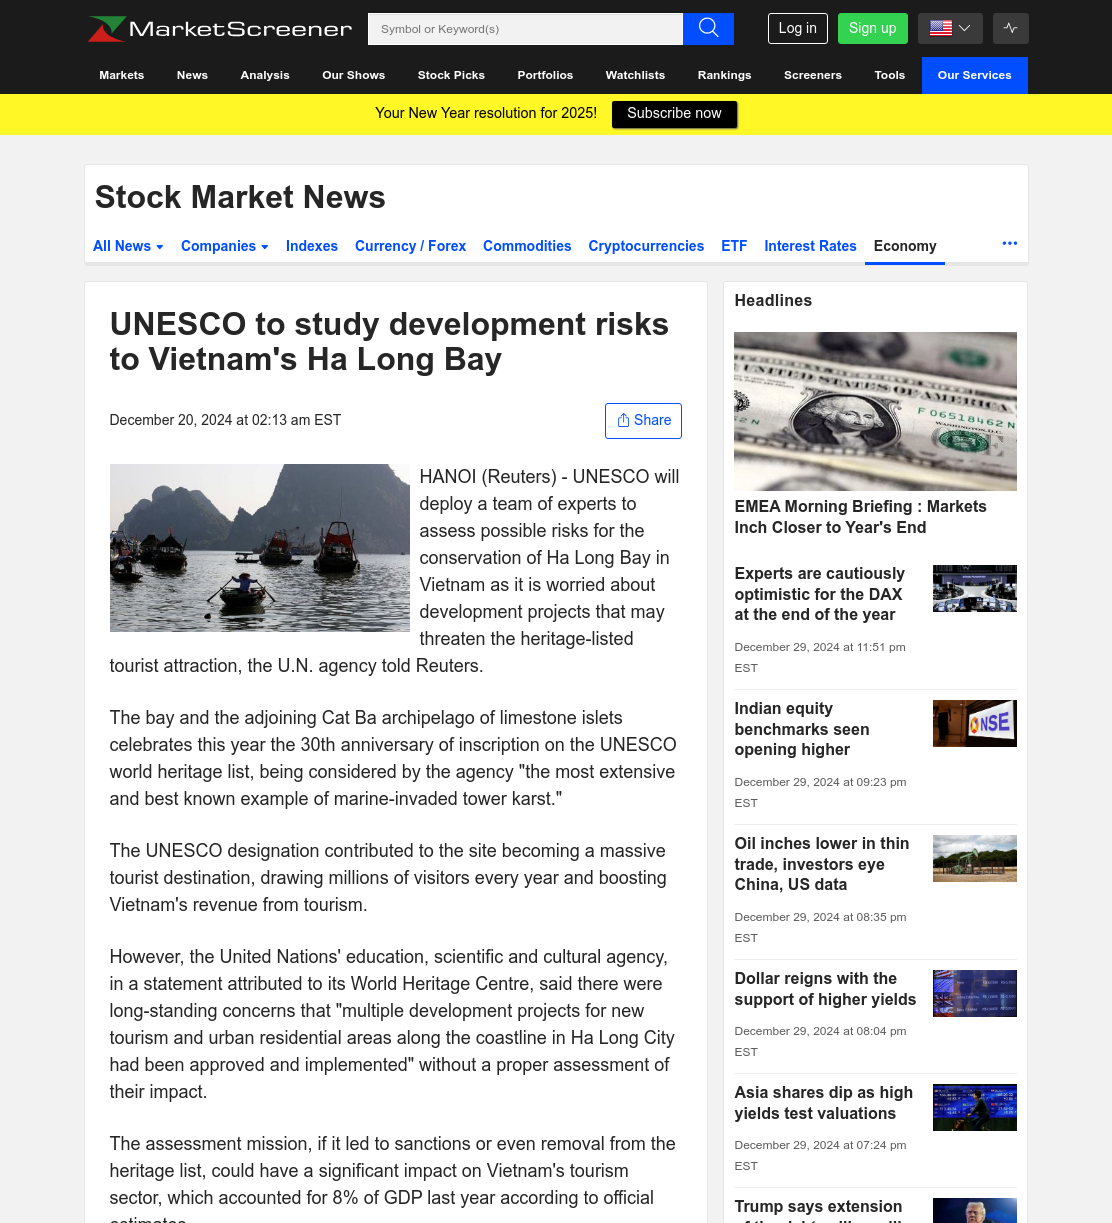Click the Share button
This screenshot has height=1223, width=1112.
point(643,421)
